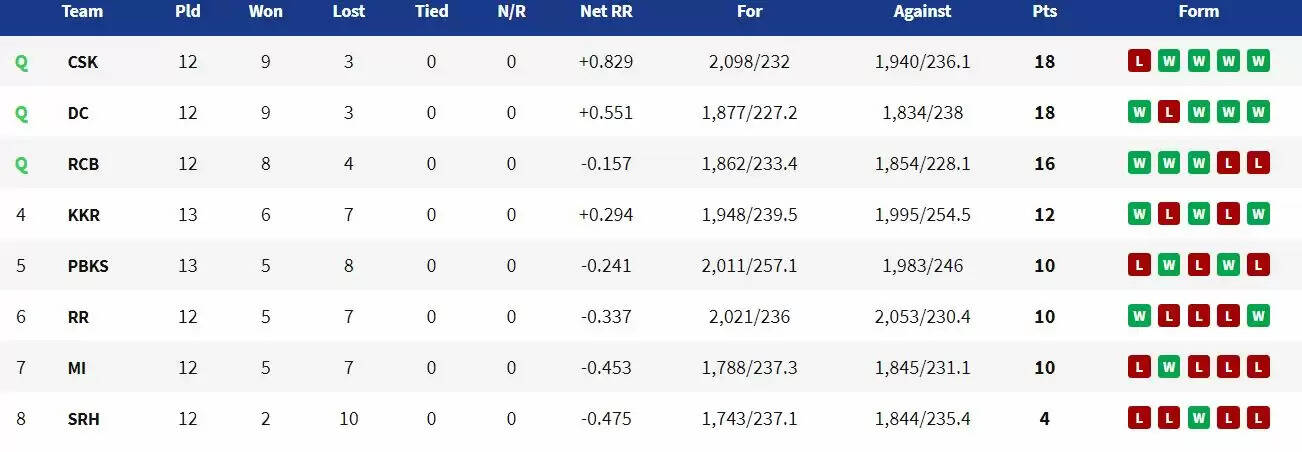Image resolution: width=1302 pixels, height=452 pixels.
Task: Click the Q qualified icon beside CSK
Action: (x=21, y=62)
